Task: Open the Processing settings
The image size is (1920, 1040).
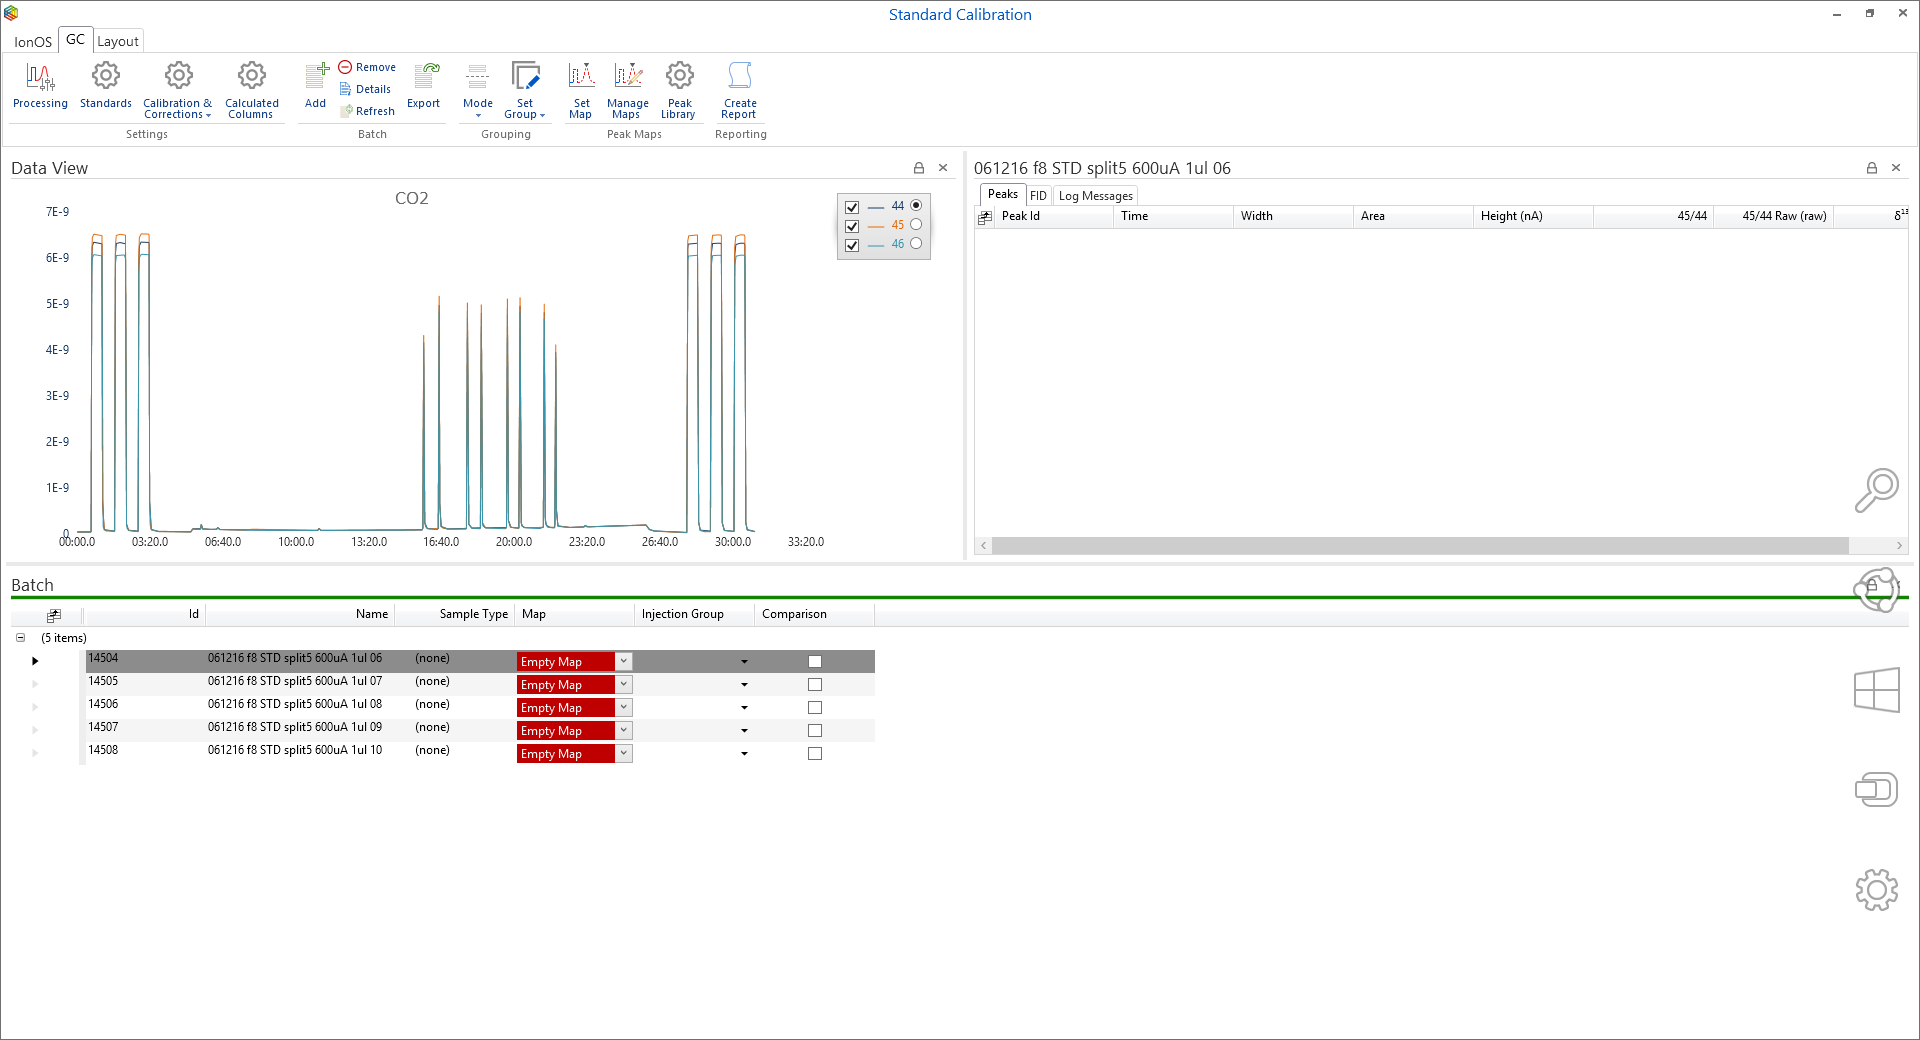Action: [x=40, y=86]
